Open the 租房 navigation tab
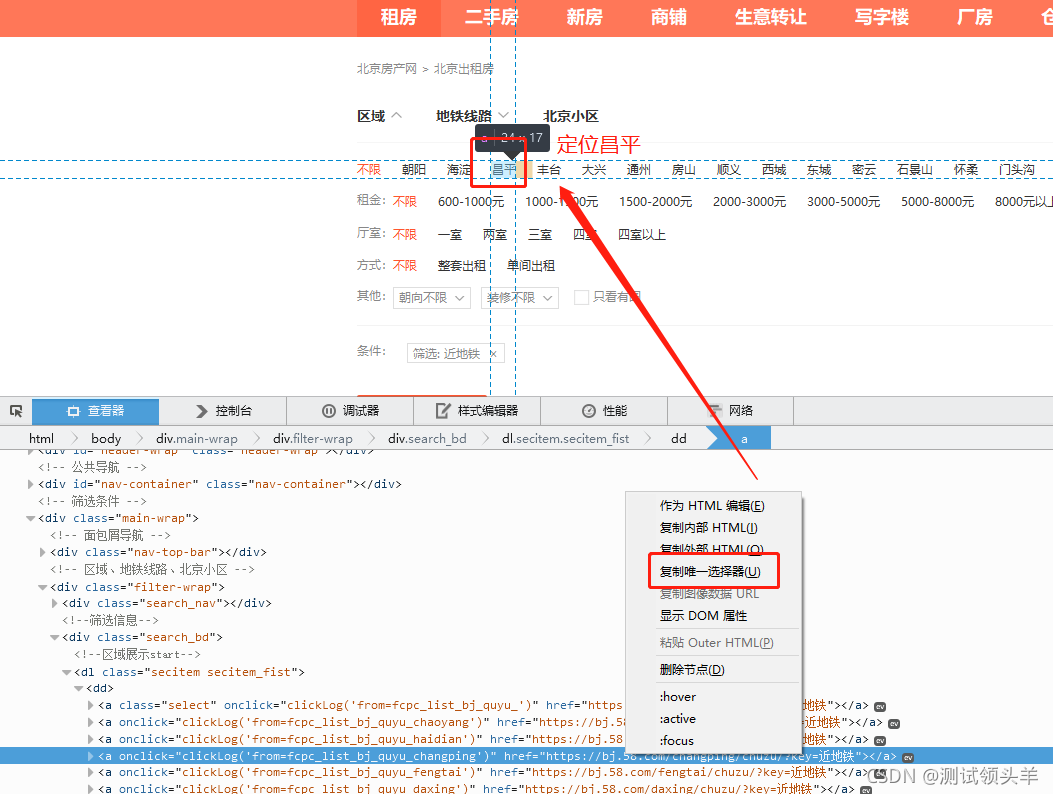The width and height of the screenshot is (1053, 794). pyautogui.click(x=398, y=17)
